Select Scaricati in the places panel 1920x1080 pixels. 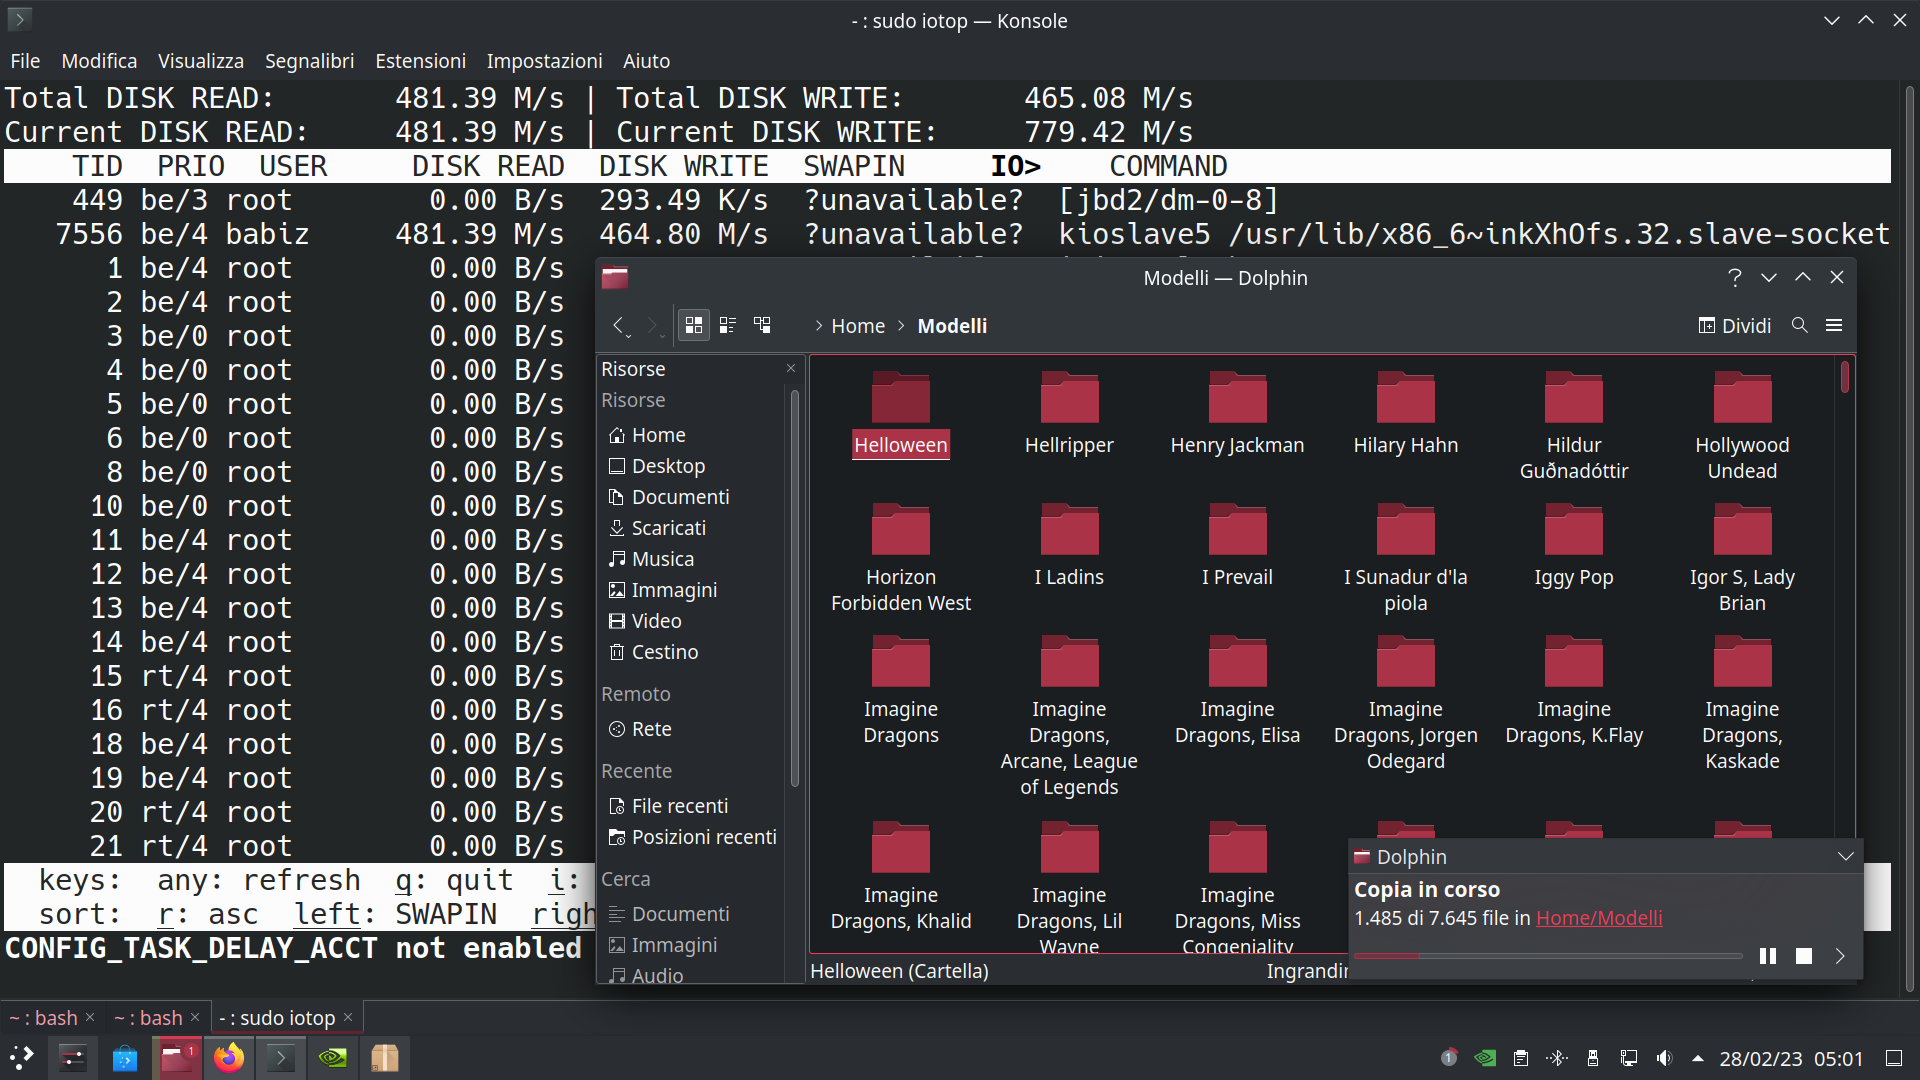pyautogui.click(x=668, y=528)
